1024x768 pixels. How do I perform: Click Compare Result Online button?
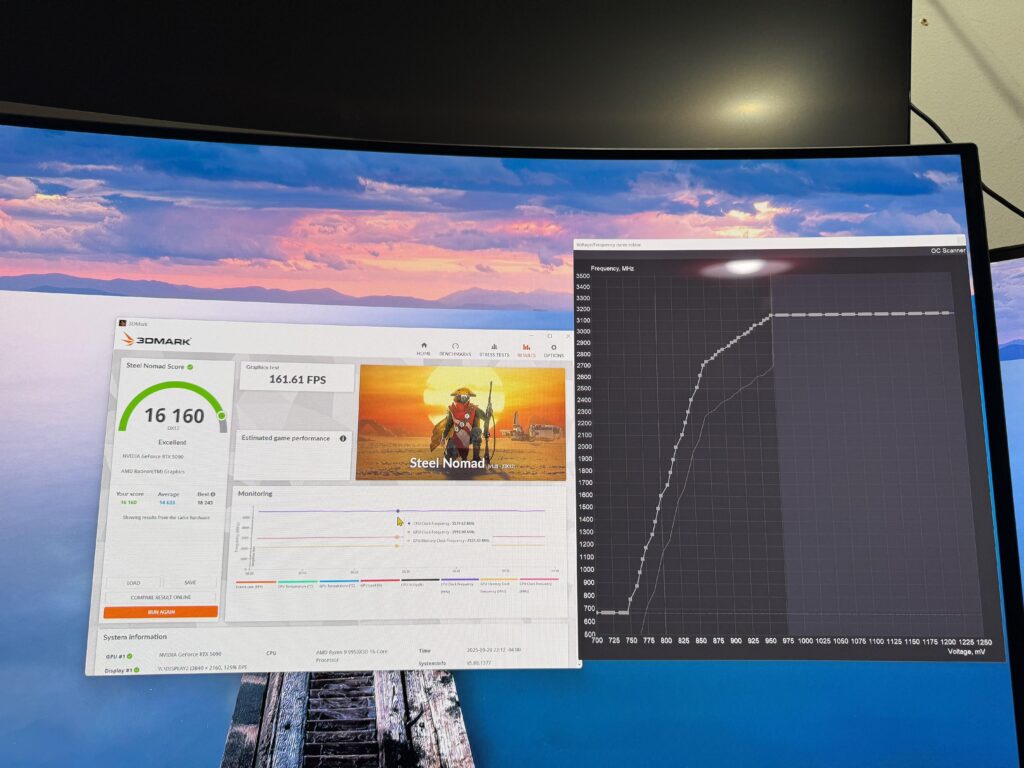[x=161, y=597]
